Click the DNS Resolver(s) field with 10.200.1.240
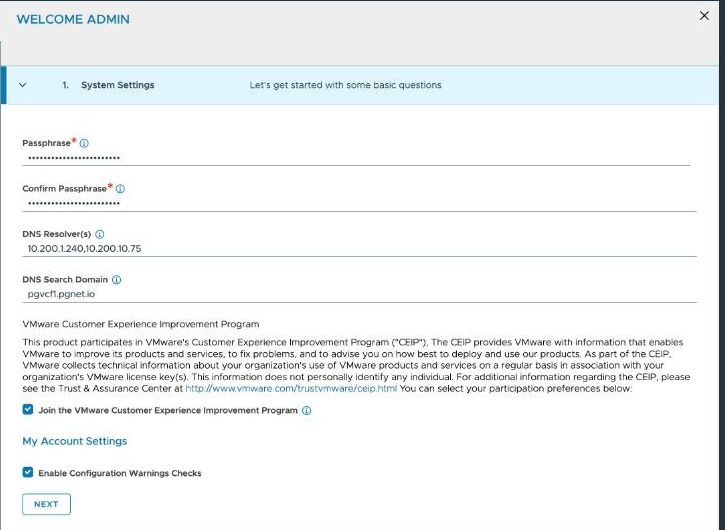Screen dimensions: 725x530 pyautogui.click(x=359, y=249)
